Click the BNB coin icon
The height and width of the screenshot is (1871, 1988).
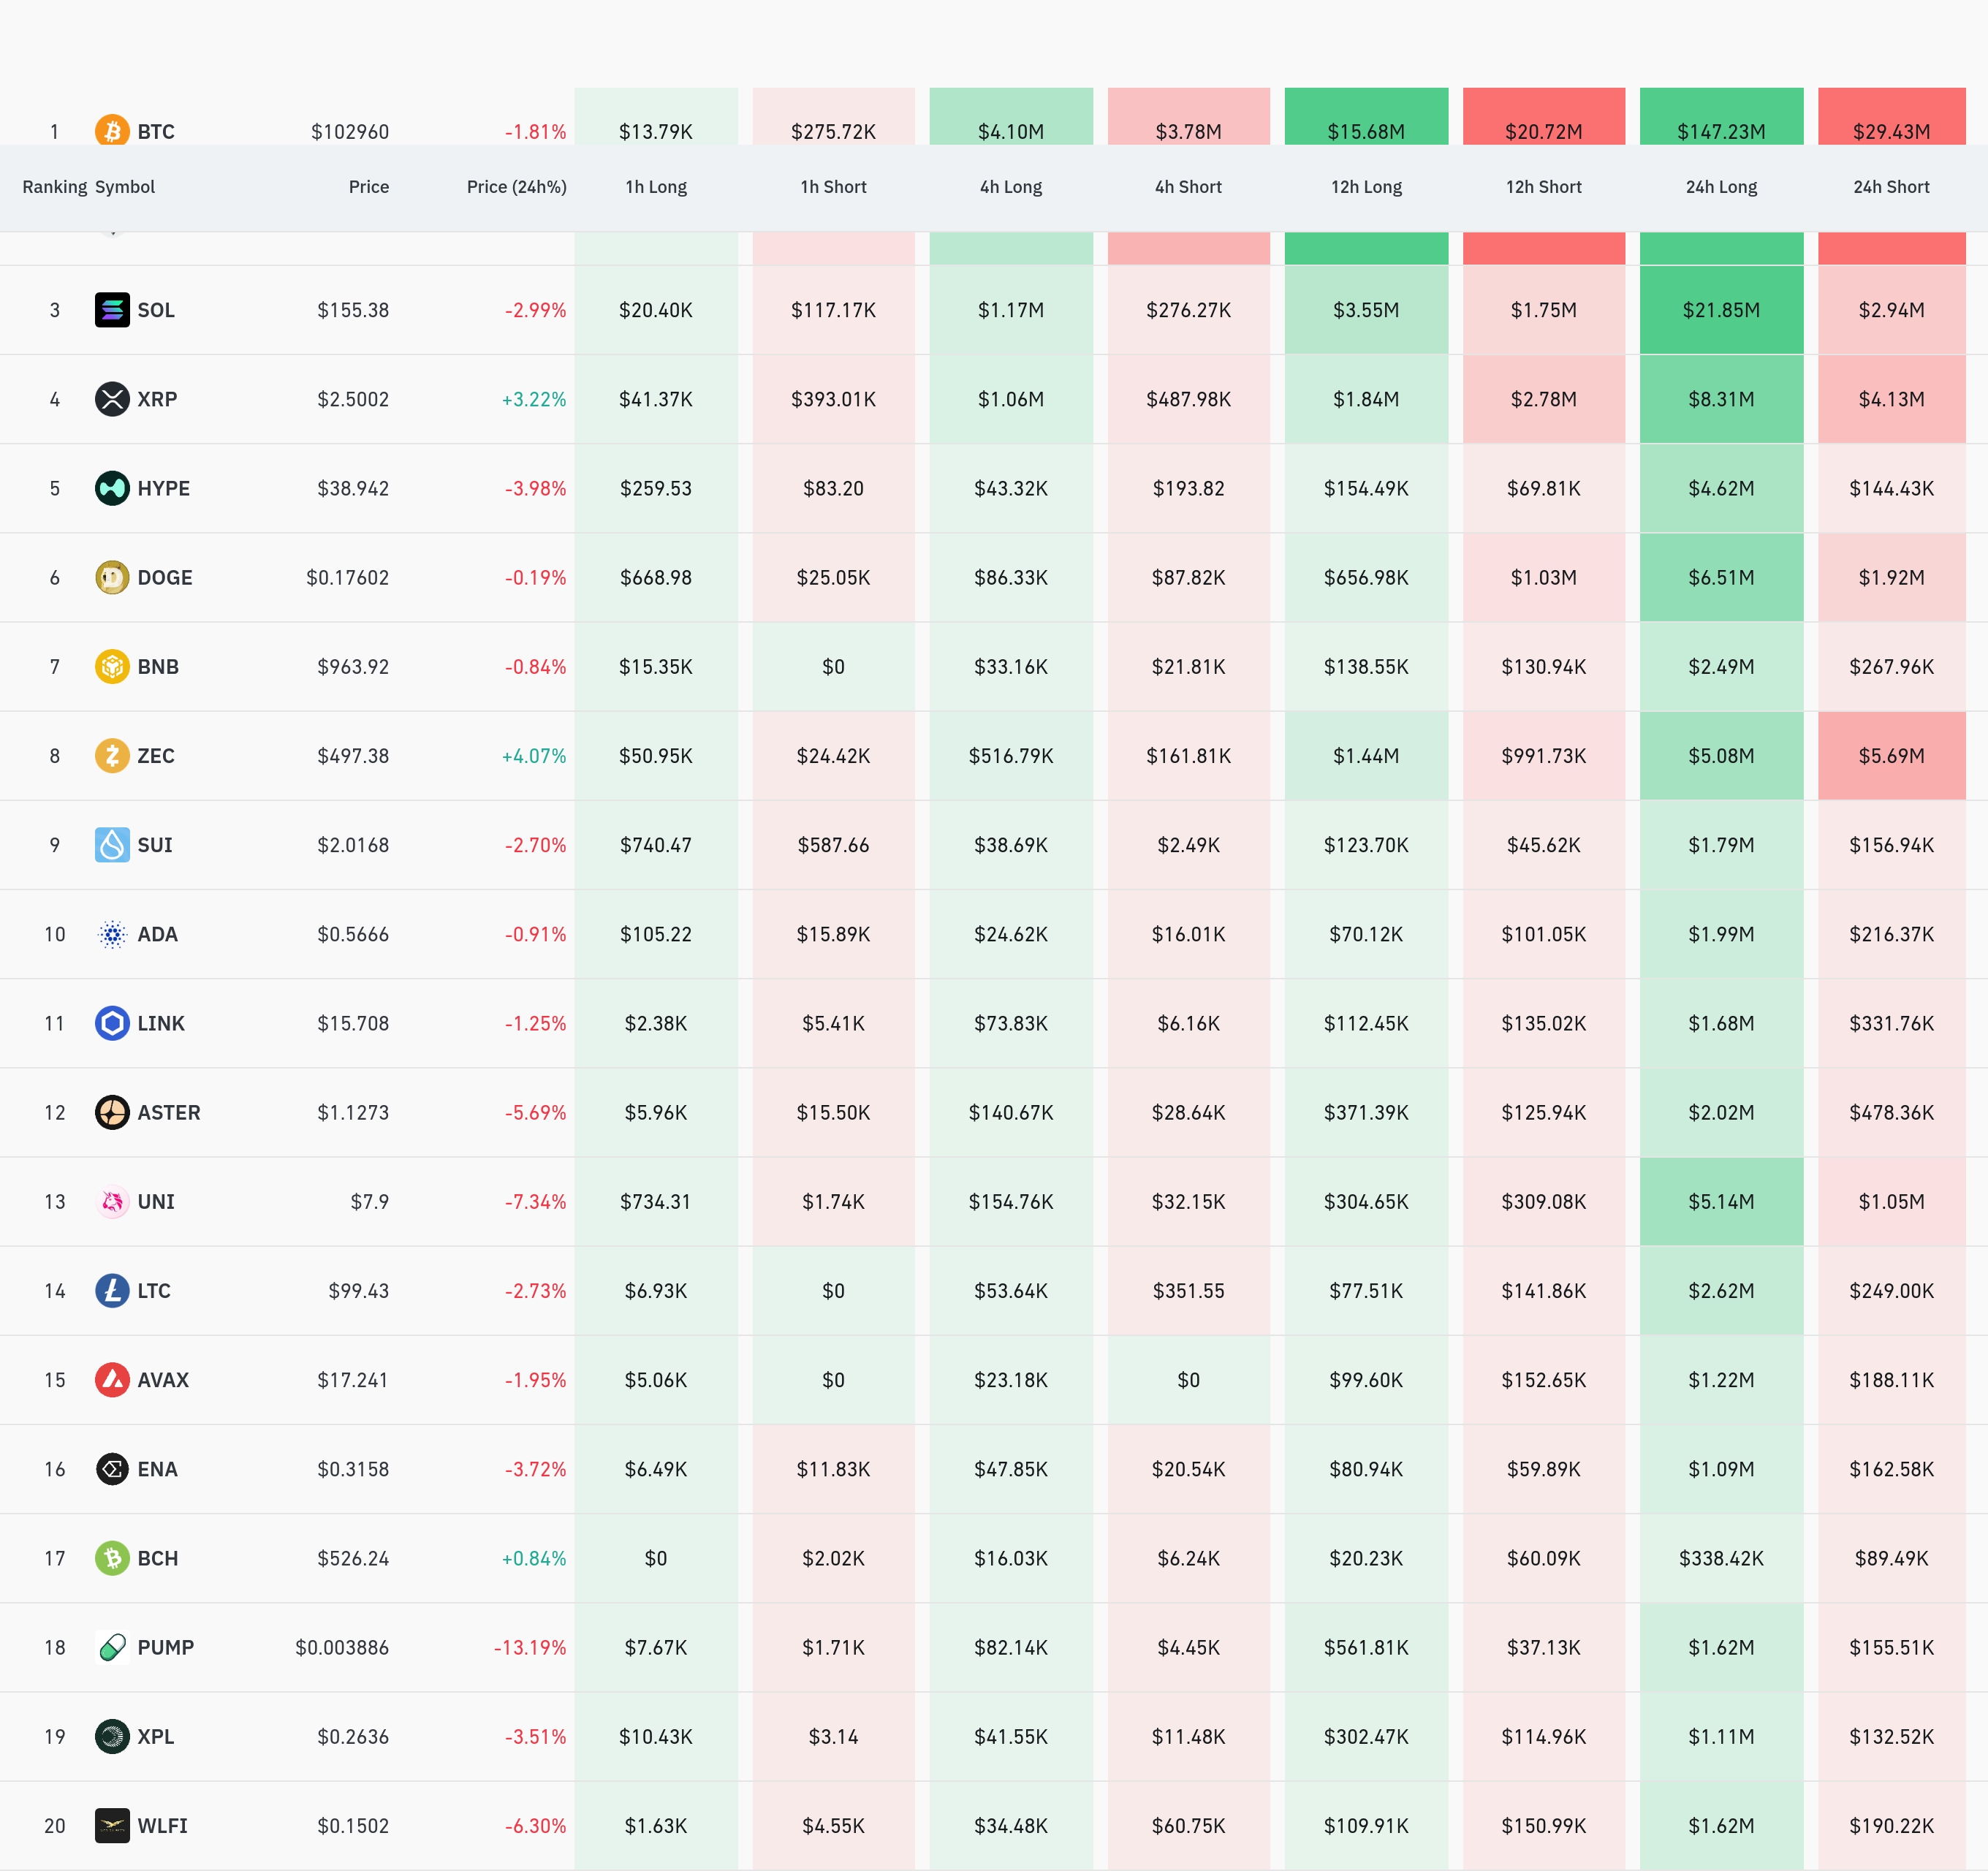112,666
